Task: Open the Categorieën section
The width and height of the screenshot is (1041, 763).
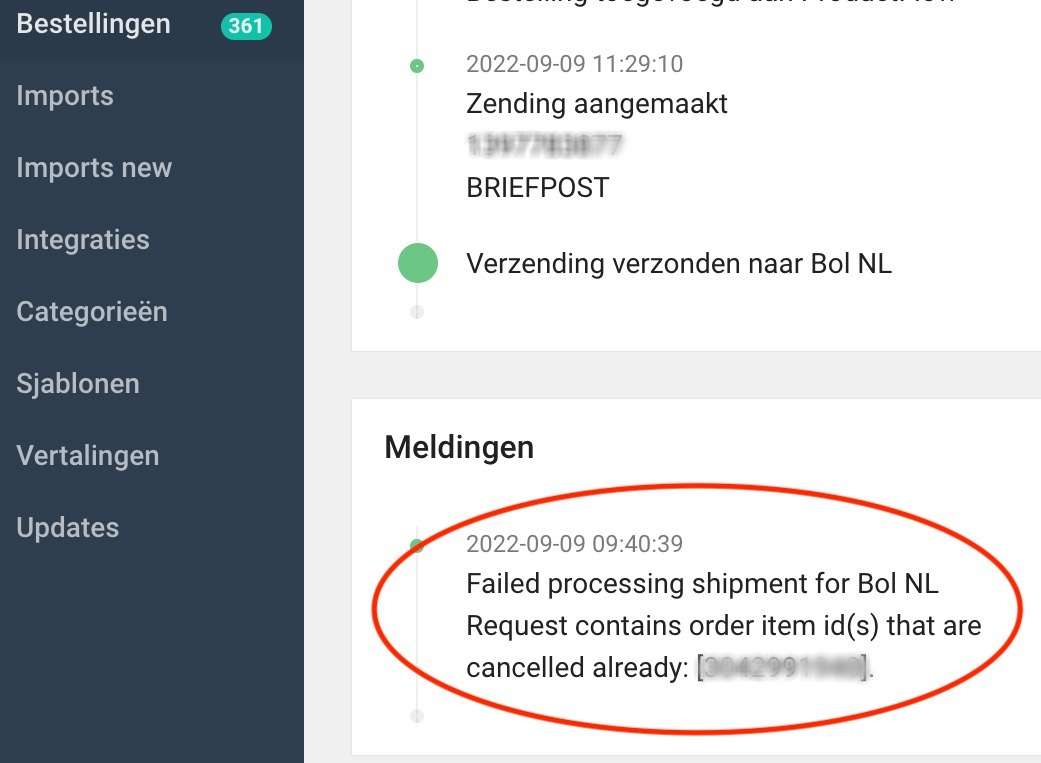Action: pos(91,312)
